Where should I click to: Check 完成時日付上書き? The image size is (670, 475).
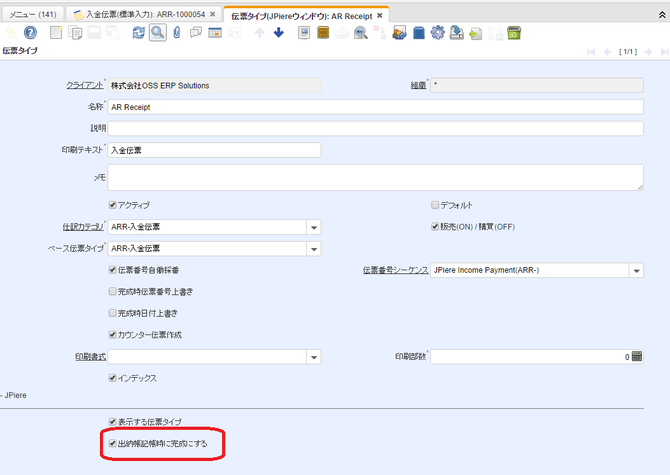pos(112,313)
